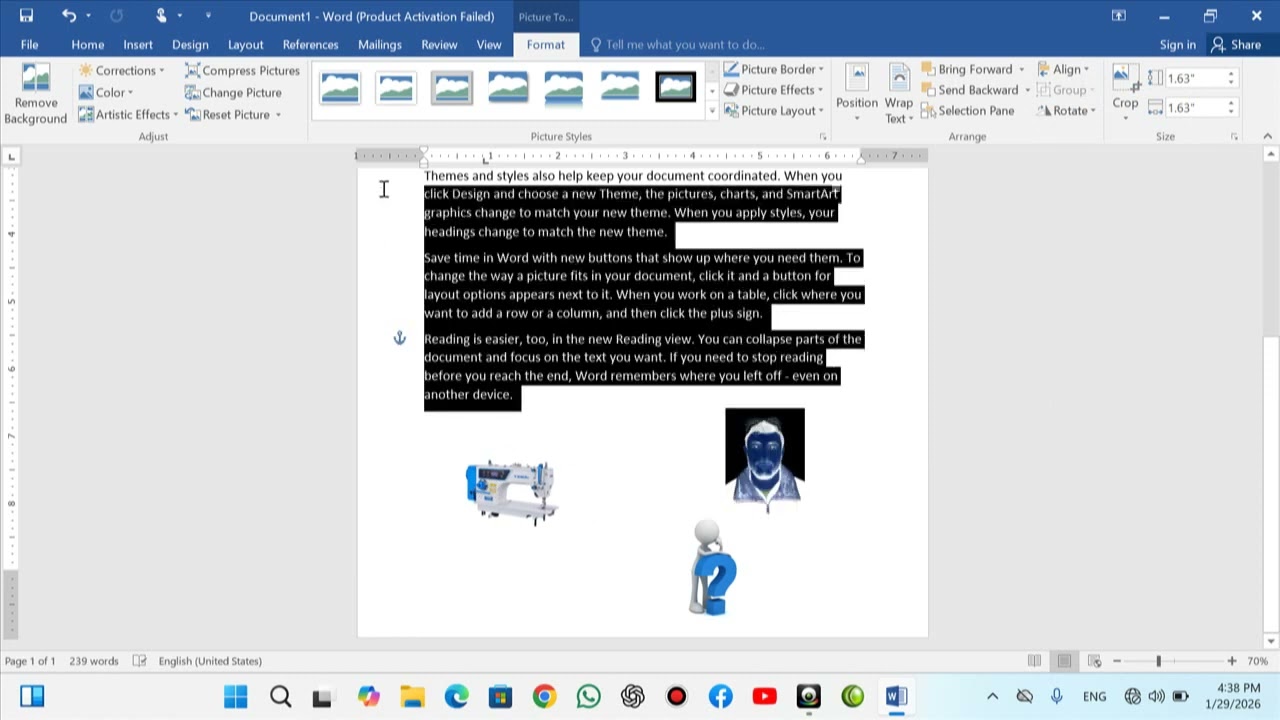Open the Picture Styles dialog launcher
The image size is (1280, 720).
pos(823,136)
